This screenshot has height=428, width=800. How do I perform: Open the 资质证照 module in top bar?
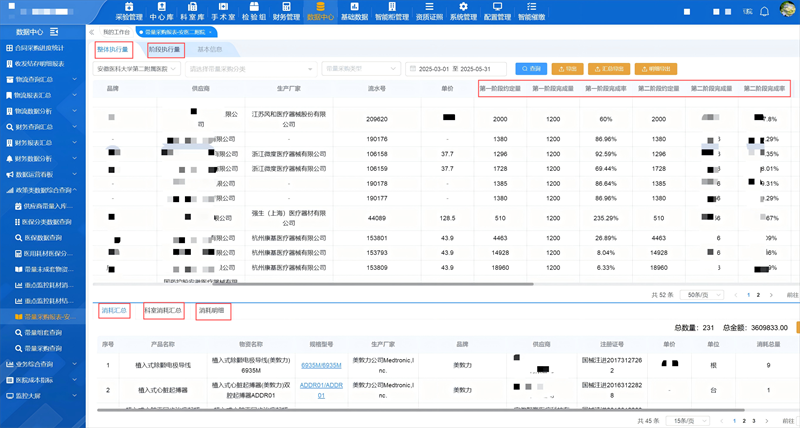429,11
